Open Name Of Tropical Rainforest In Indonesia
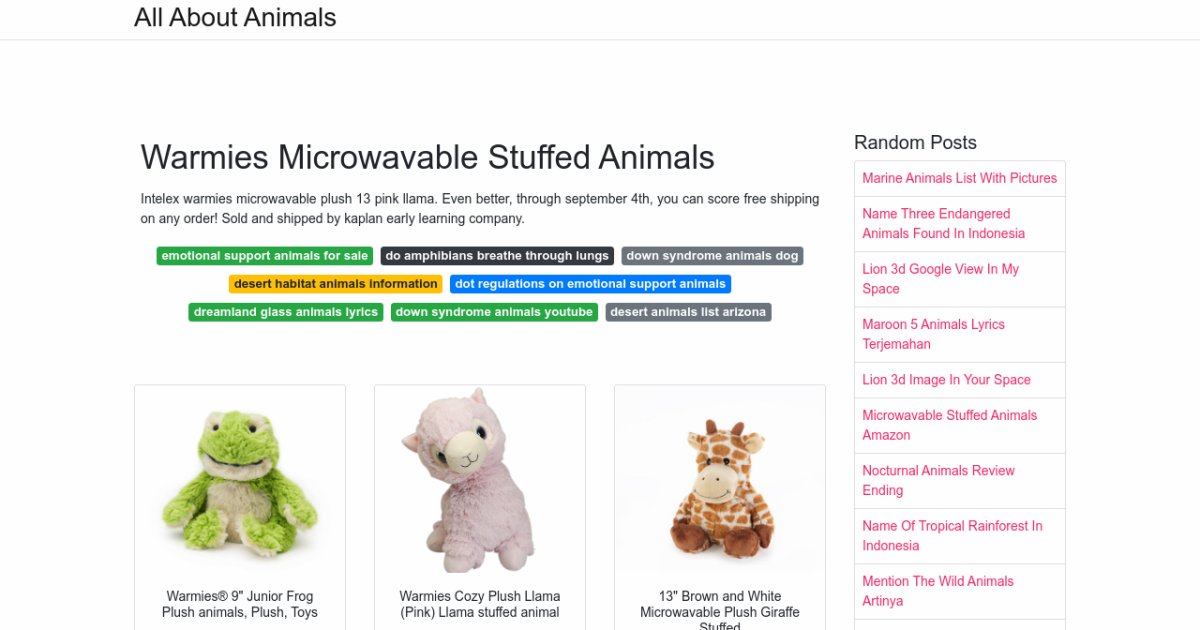Viewport: 1200px width, 630px height. tap(952, 536)
